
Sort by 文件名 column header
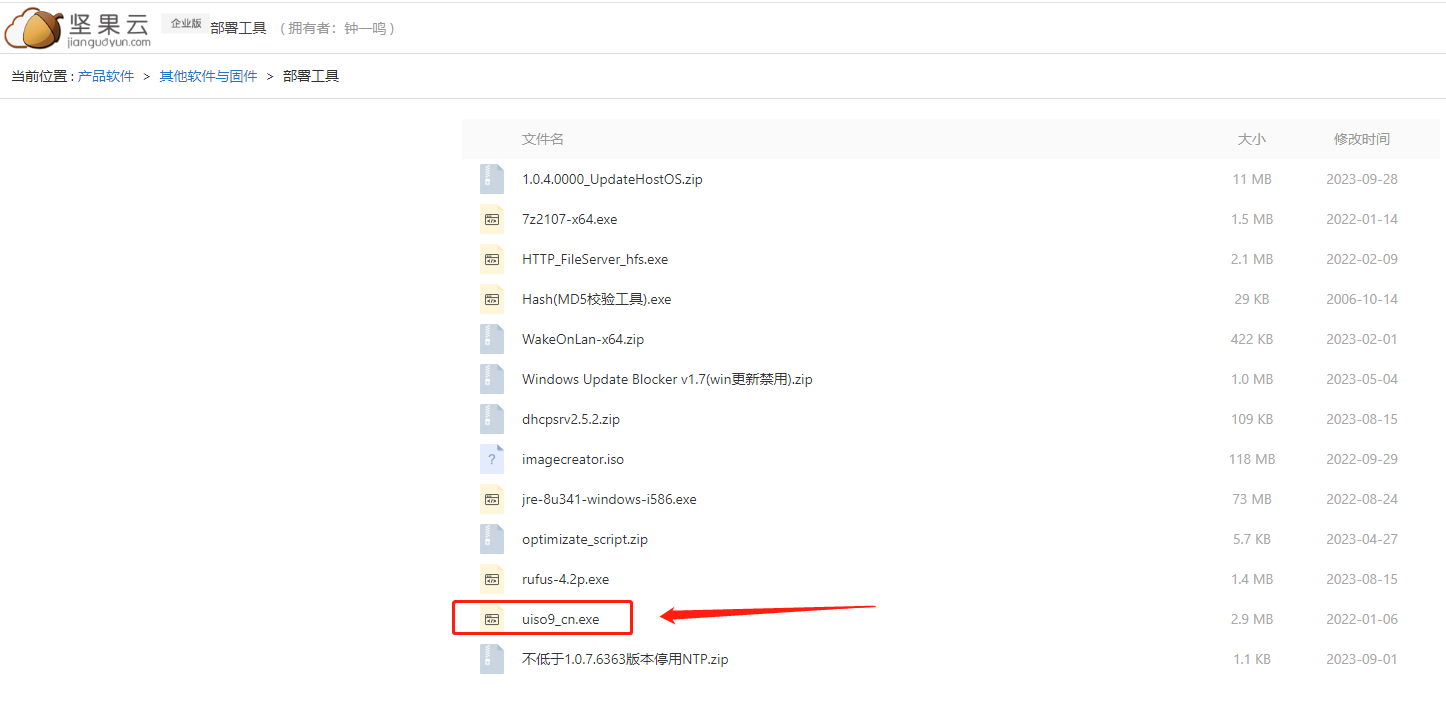coord(543,139)
